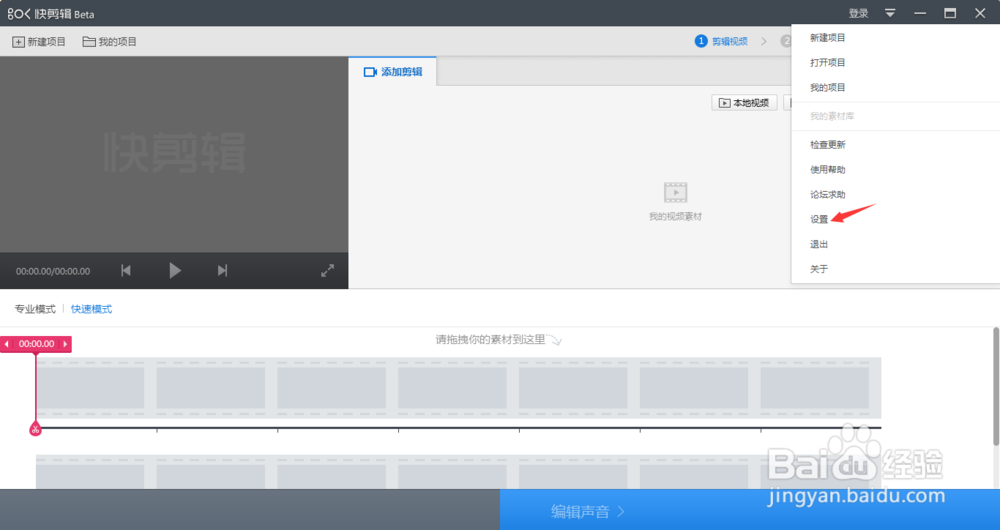Click 关于 menu entry

[x=819, y=269]
